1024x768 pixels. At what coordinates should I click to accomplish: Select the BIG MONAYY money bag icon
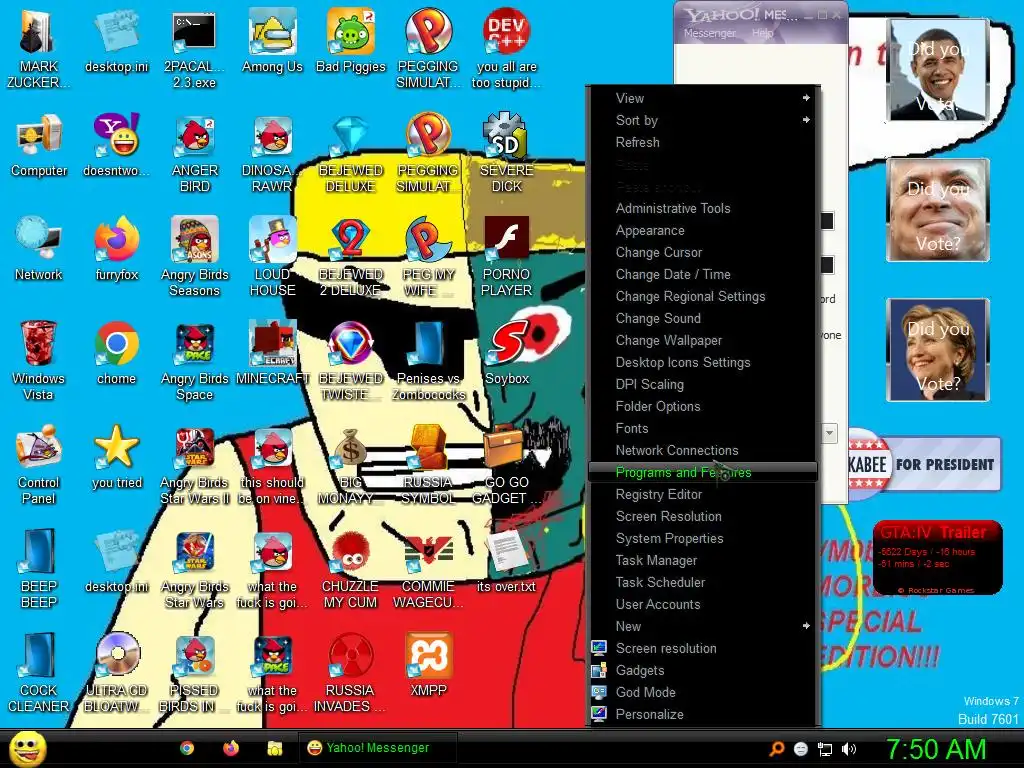click(351, 464)
